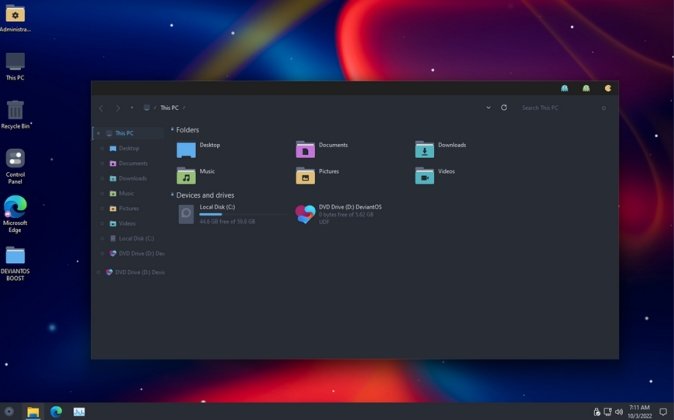Click the third pinned taskbar app
Viewport: 674px width, 420px height.
point(79,412)
